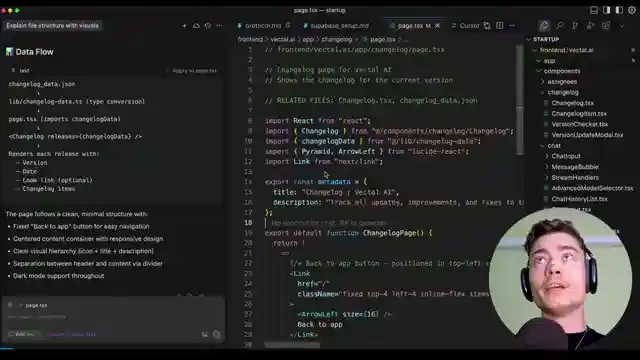Click 'changelog_data.json' in the Data Flow block

(42, 84)
